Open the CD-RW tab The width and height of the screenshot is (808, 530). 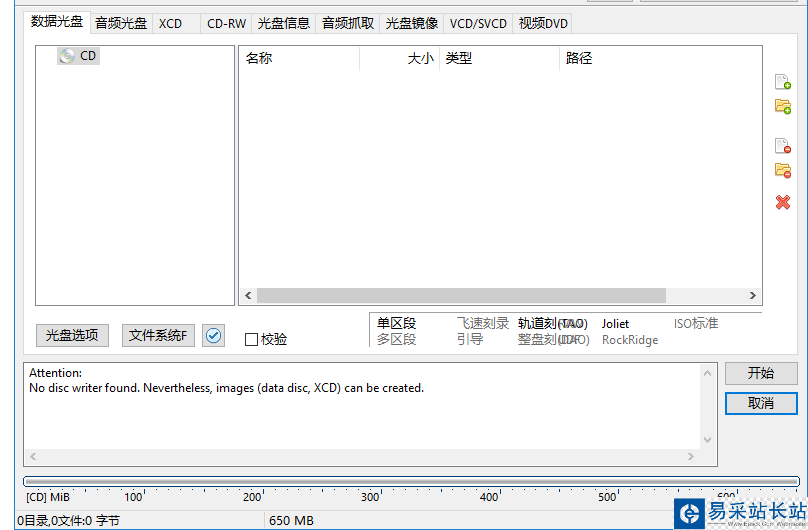226,24
